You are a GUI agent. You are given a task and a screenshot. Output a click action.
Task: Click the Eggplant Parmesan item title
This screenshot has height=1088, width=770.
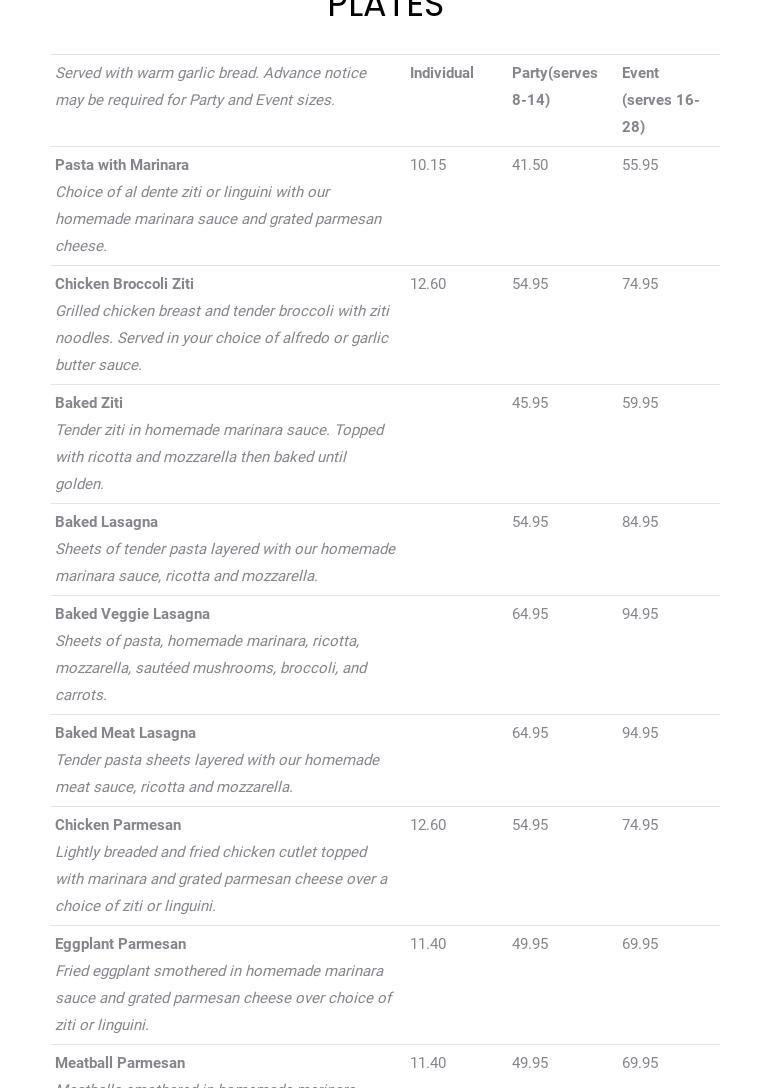[x=120, y=944]
